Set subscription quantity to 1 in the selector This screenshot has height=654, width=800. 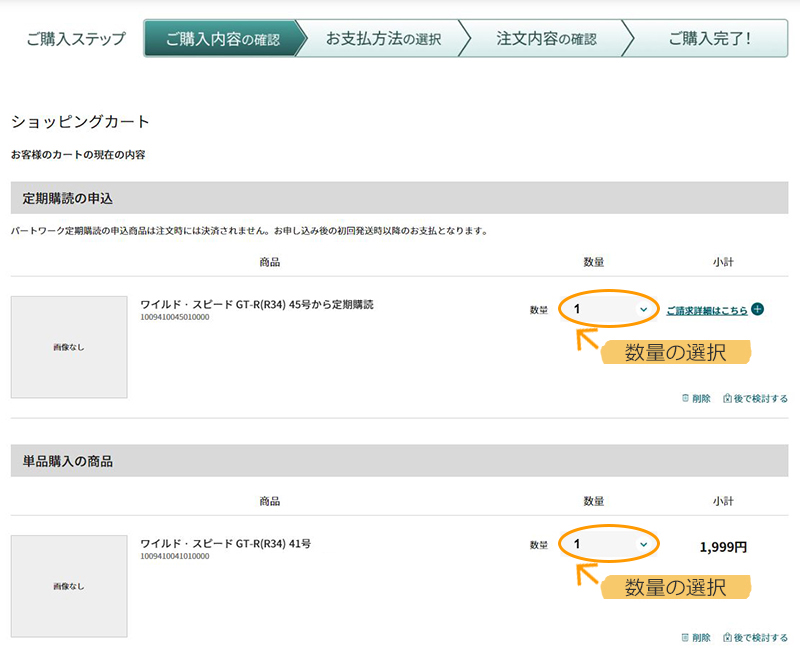(610, 310)
